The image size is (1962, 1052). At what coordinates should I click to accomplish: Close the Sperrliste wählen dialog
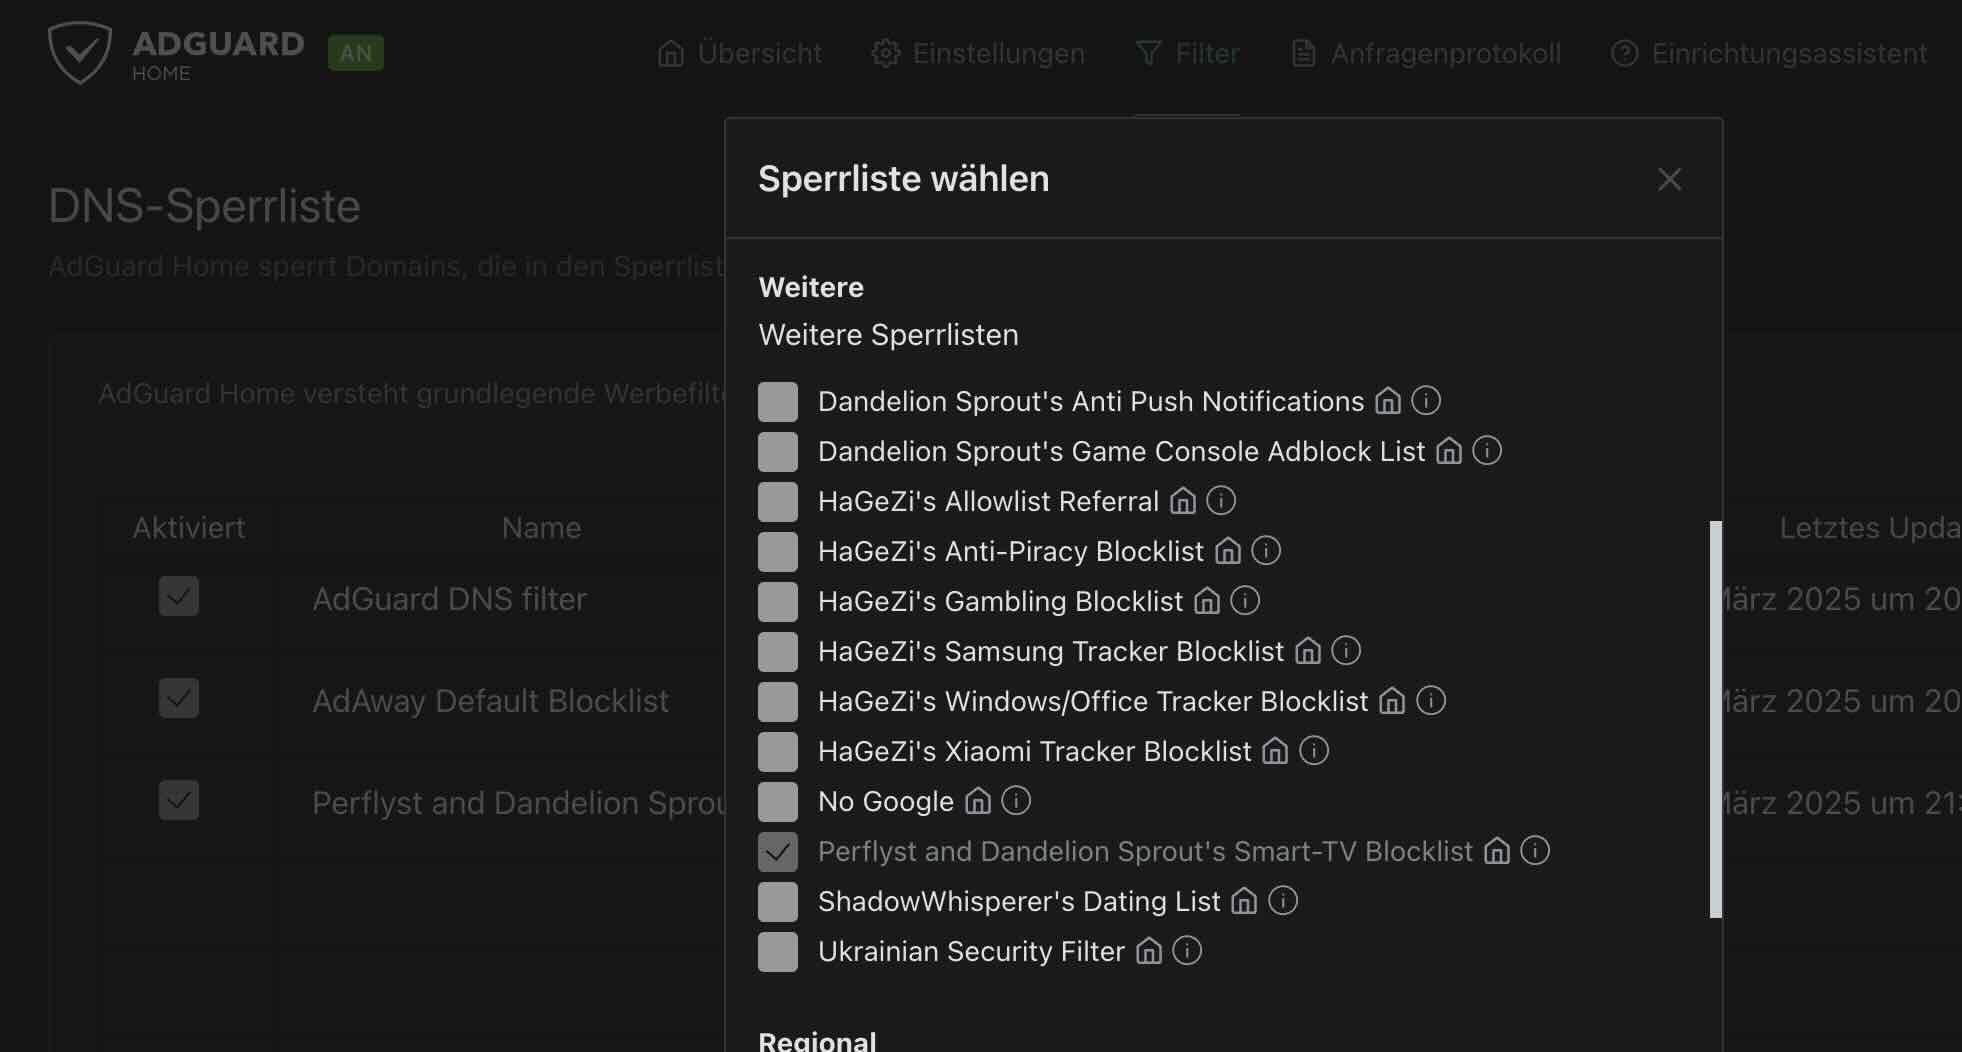[x=1669, y=179]
